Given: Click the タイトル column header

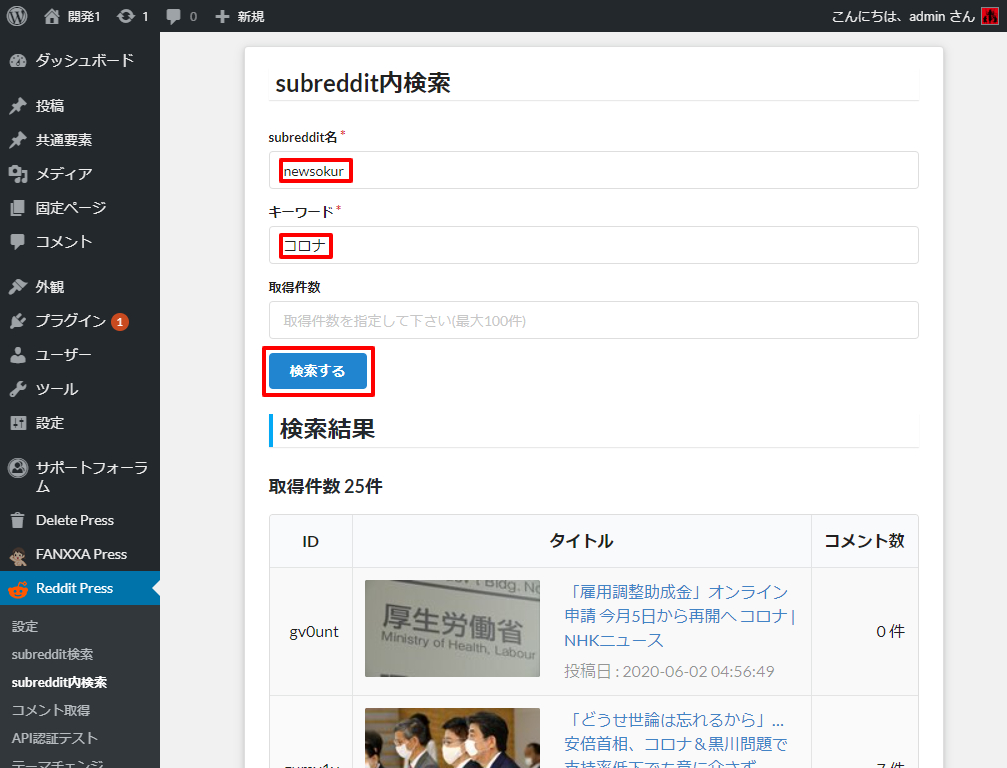Looking at the screenshot, I should click(x=581, y=541).
